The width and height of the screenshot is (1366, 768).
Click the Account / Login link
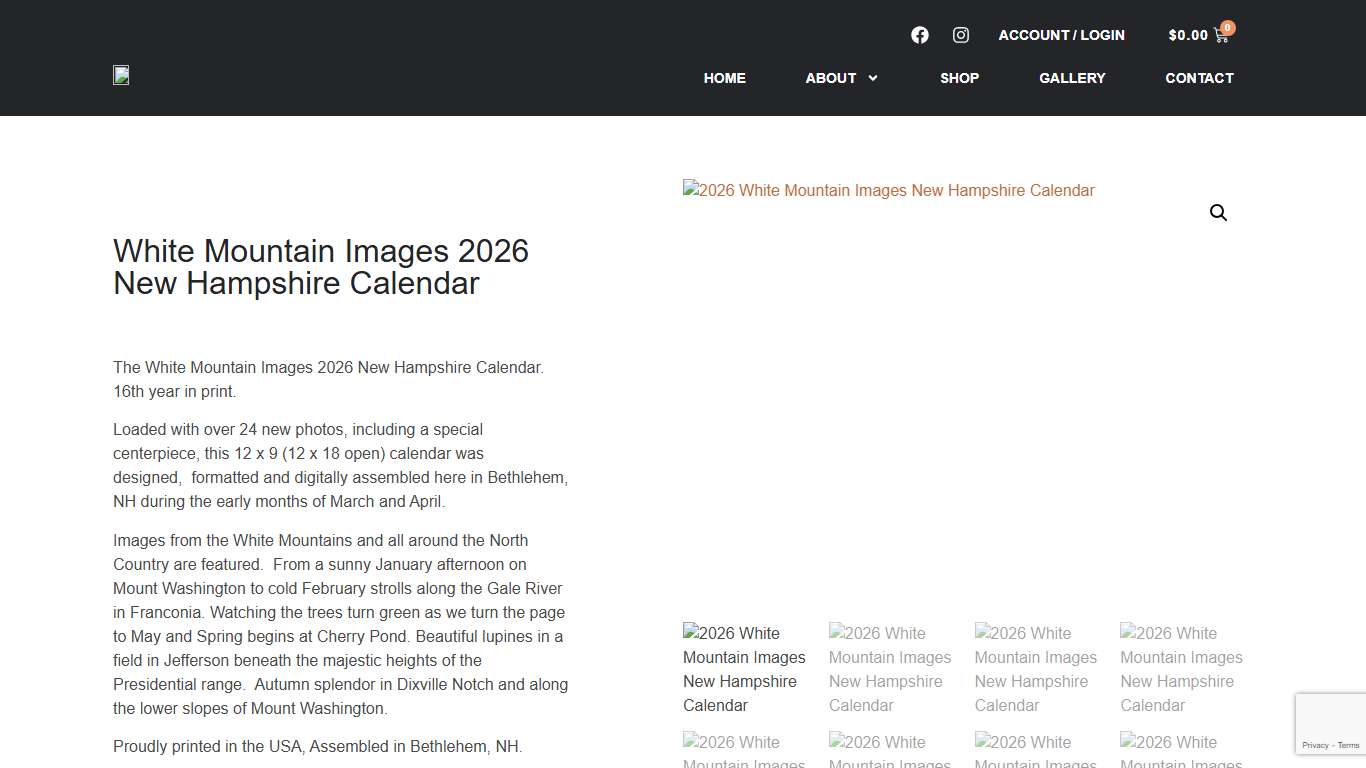pos(1061,35)
